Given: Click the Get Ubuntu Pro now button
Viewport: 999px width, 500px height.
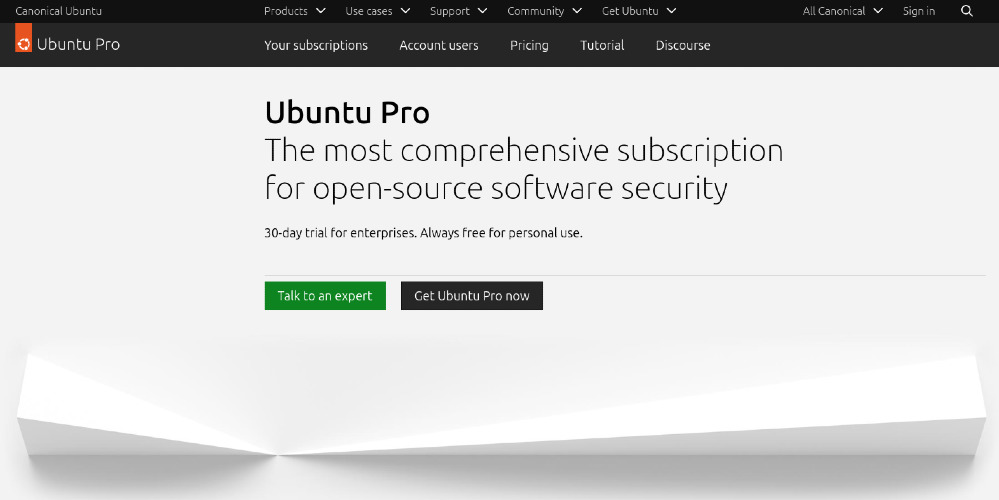Looking at the screenshot, I should tap(471, 296).
